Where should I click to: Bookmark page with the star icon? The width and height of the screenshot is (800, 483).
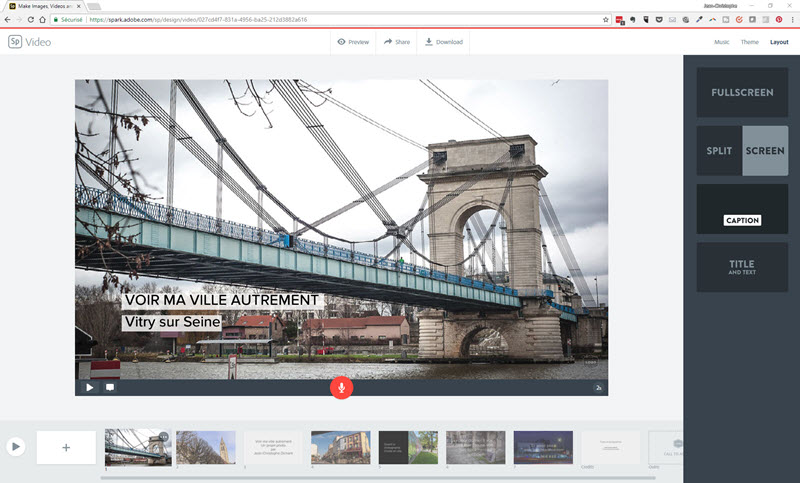(606, 19)
